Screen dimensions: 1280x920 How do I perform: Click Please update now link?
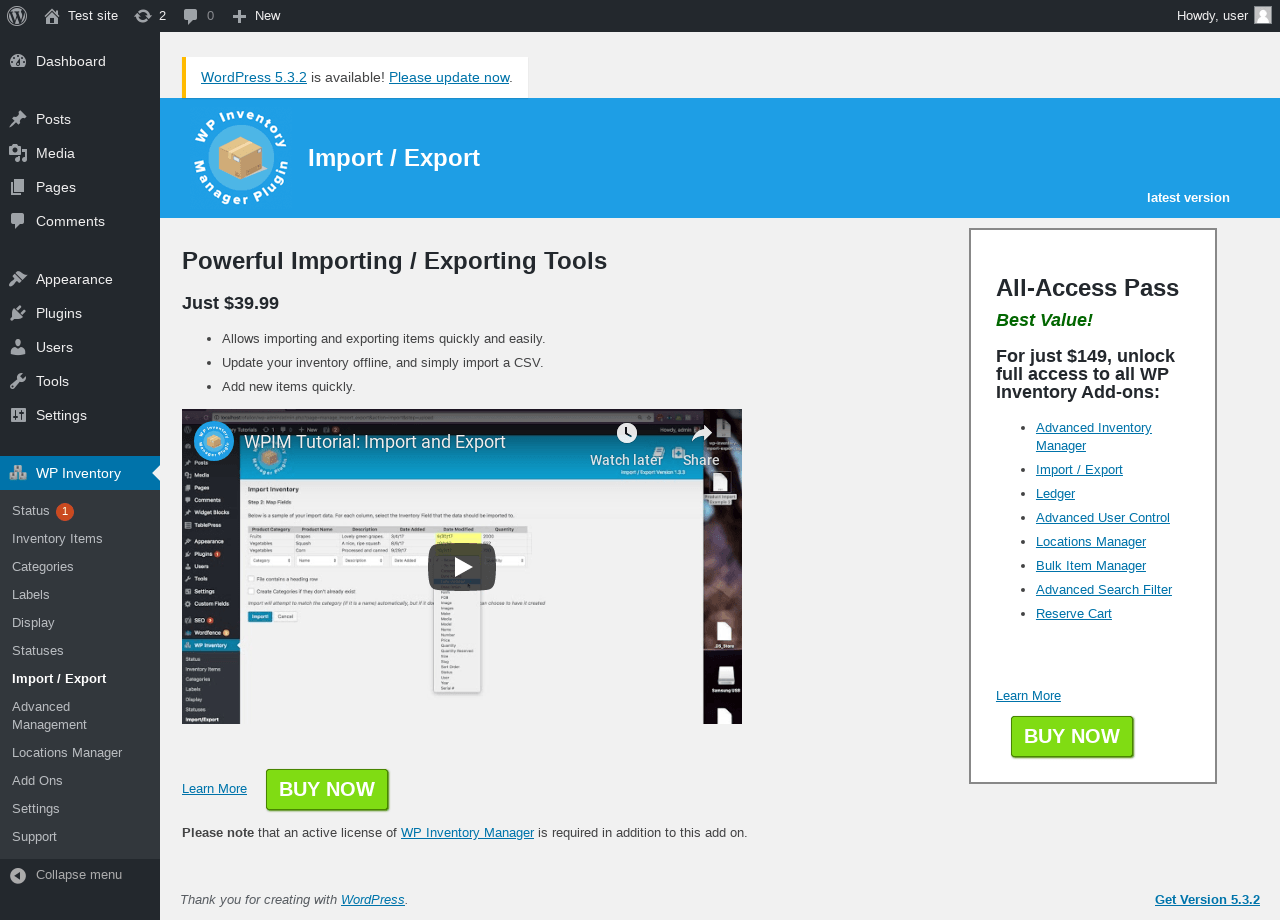449,77
